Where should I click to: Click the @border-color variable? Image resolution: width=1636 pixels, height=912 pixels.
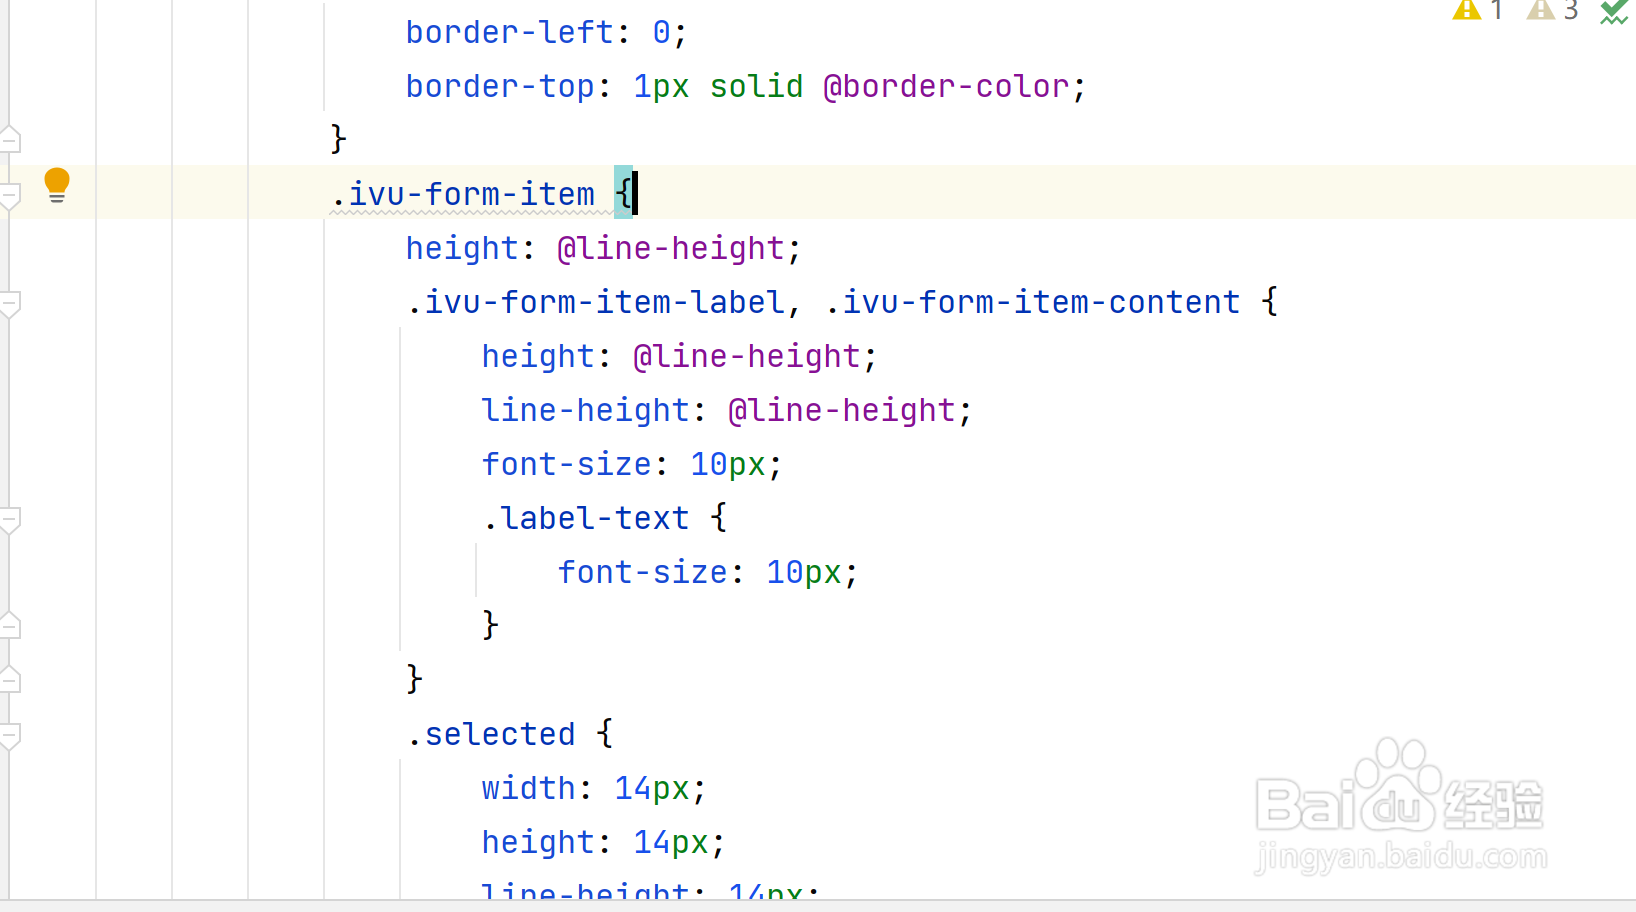(x=946, y=86)
